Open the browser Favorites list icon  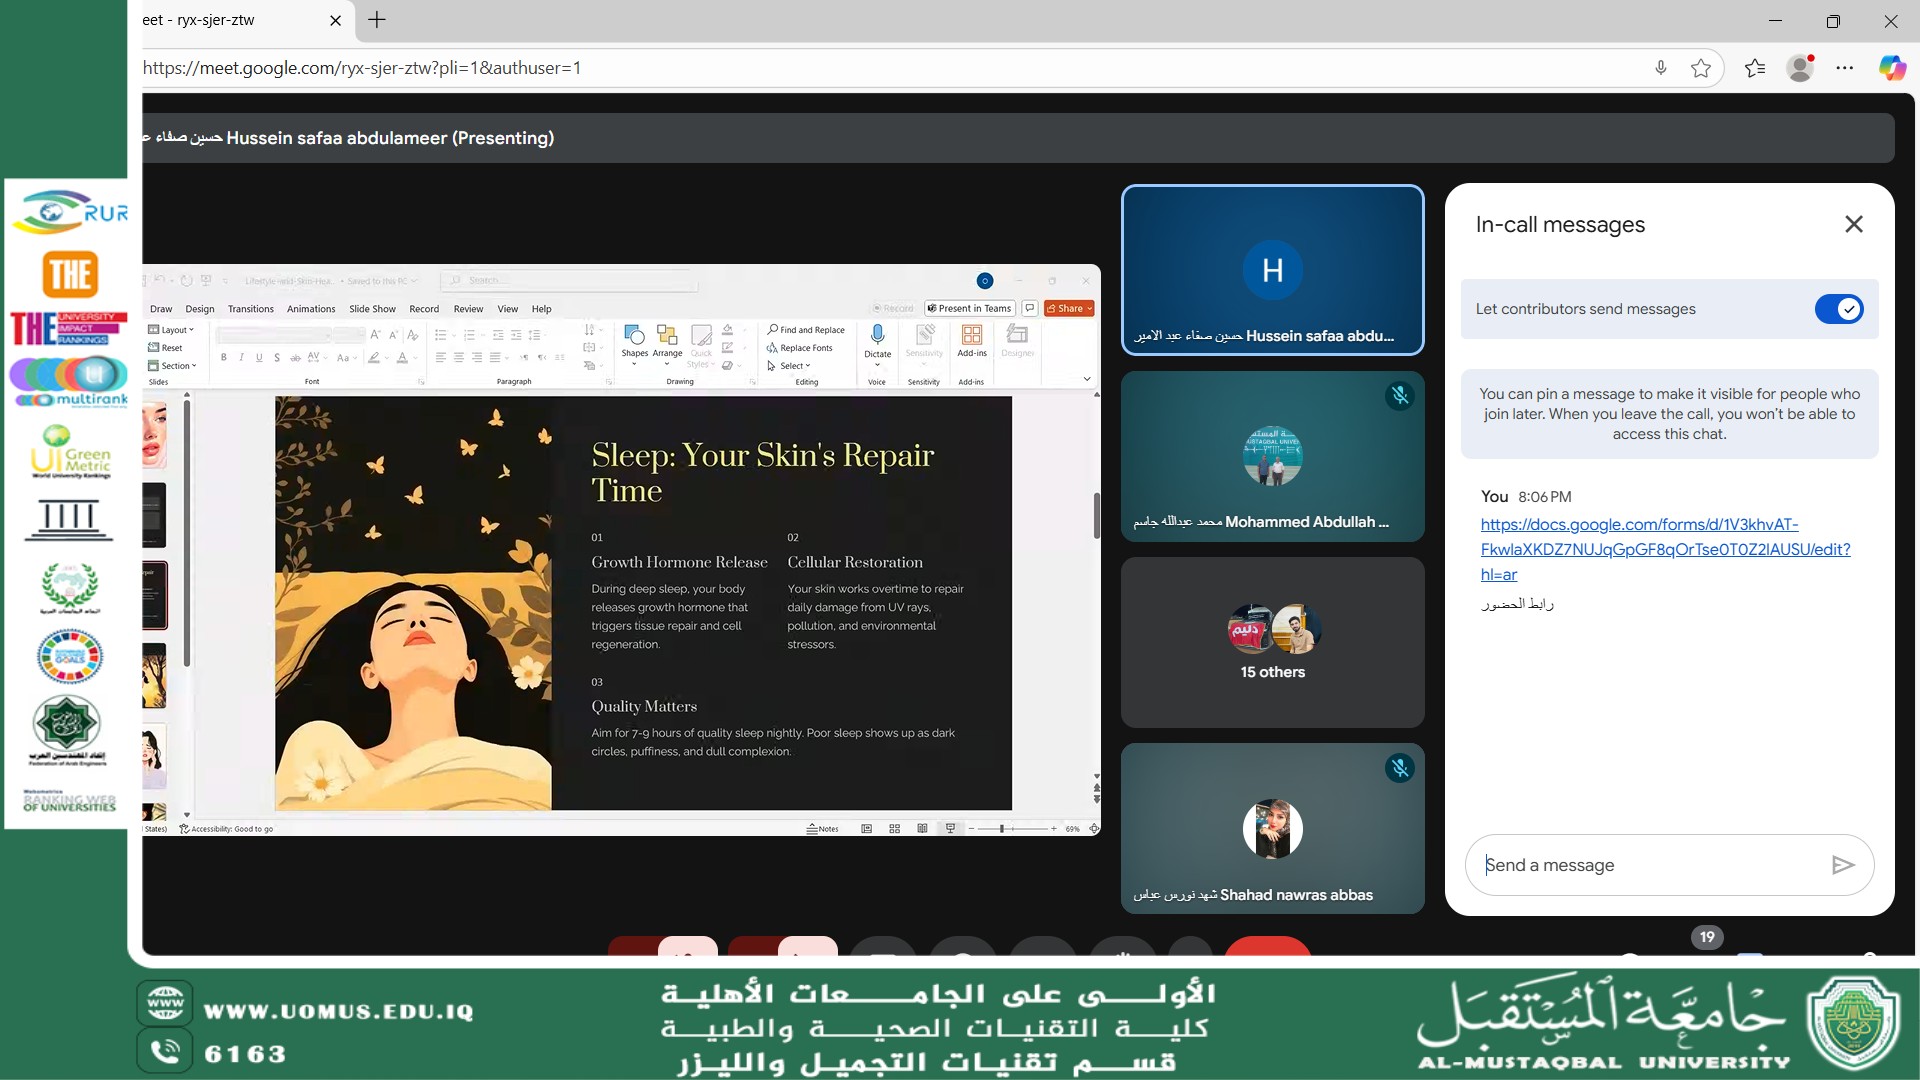click(1754, 68)
